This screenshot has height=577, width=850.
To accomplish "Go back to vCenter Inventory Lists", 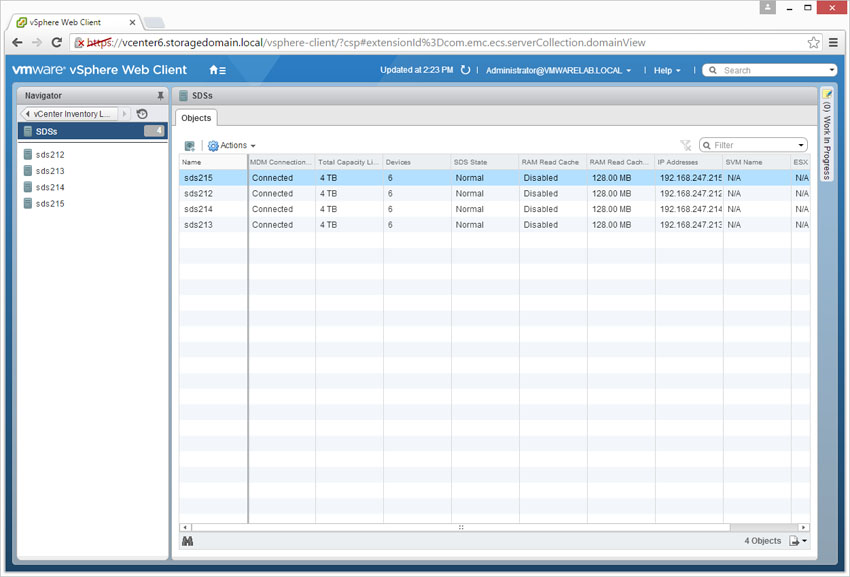I will coord(69,114).
